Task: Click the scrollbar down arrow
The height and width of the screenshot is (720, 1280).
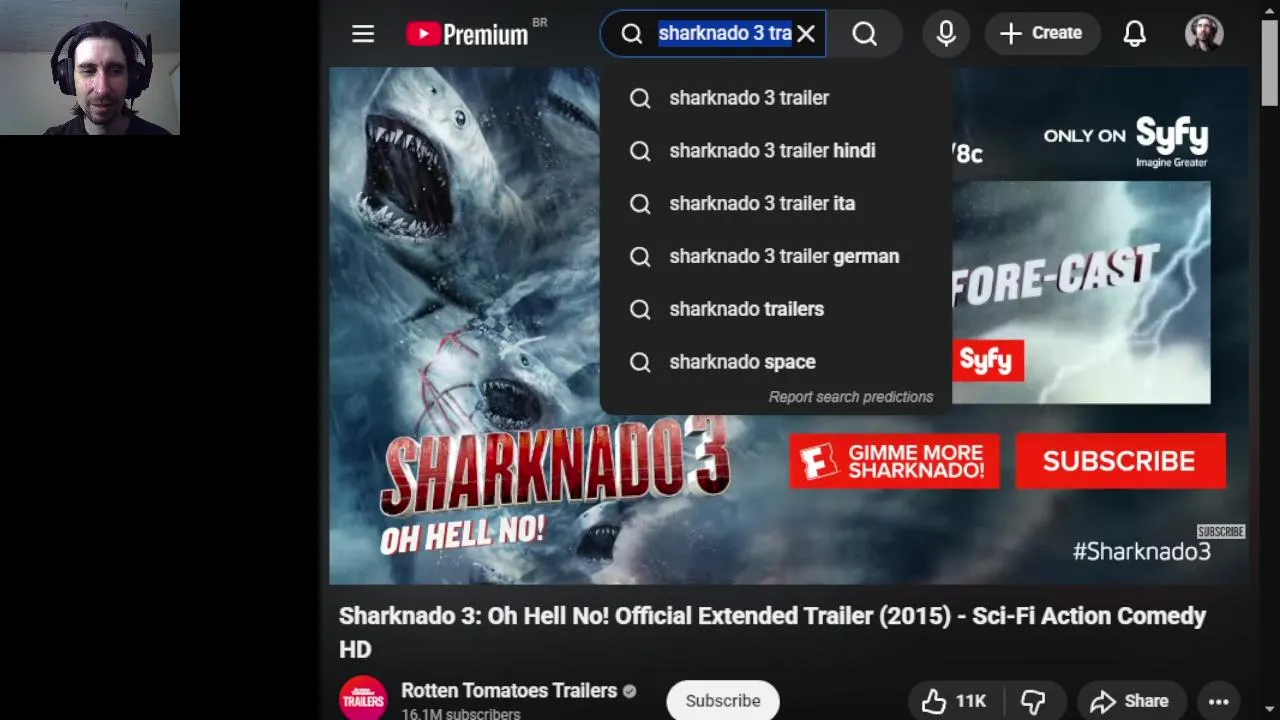Action: point(1270,709)
